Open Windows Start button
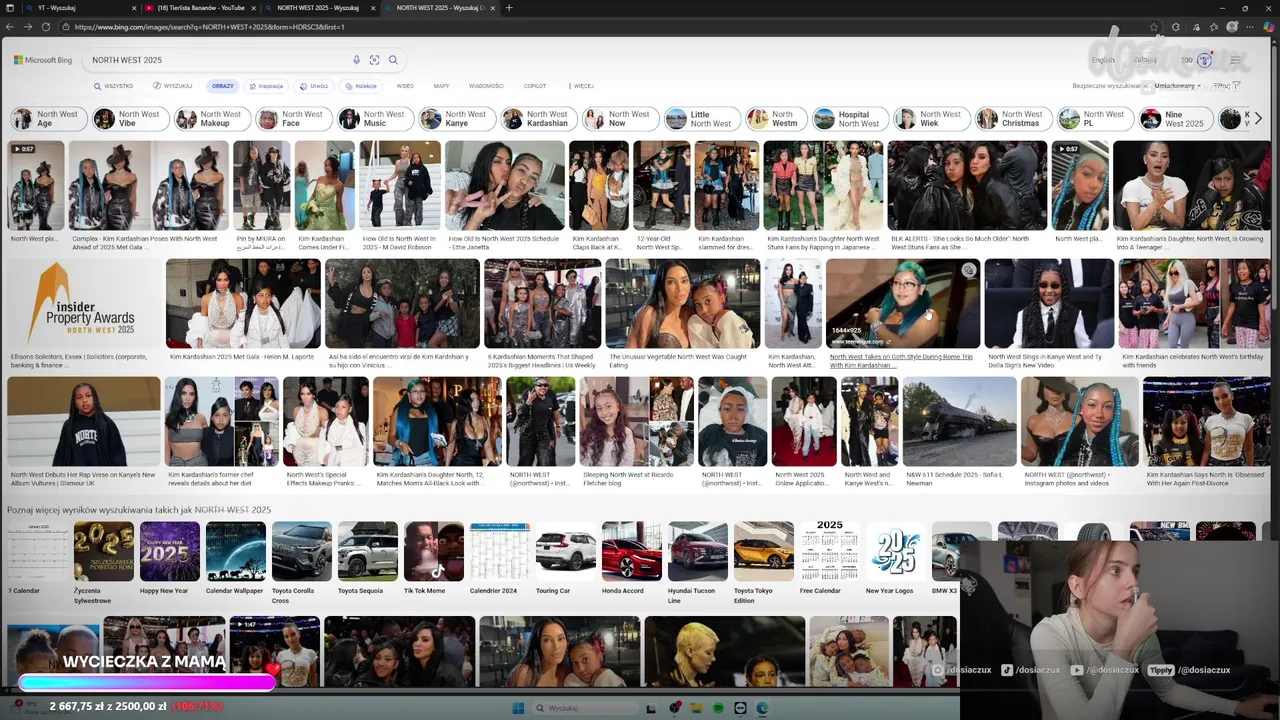This screenshot has width=1280, height=720. pos(518,708)
